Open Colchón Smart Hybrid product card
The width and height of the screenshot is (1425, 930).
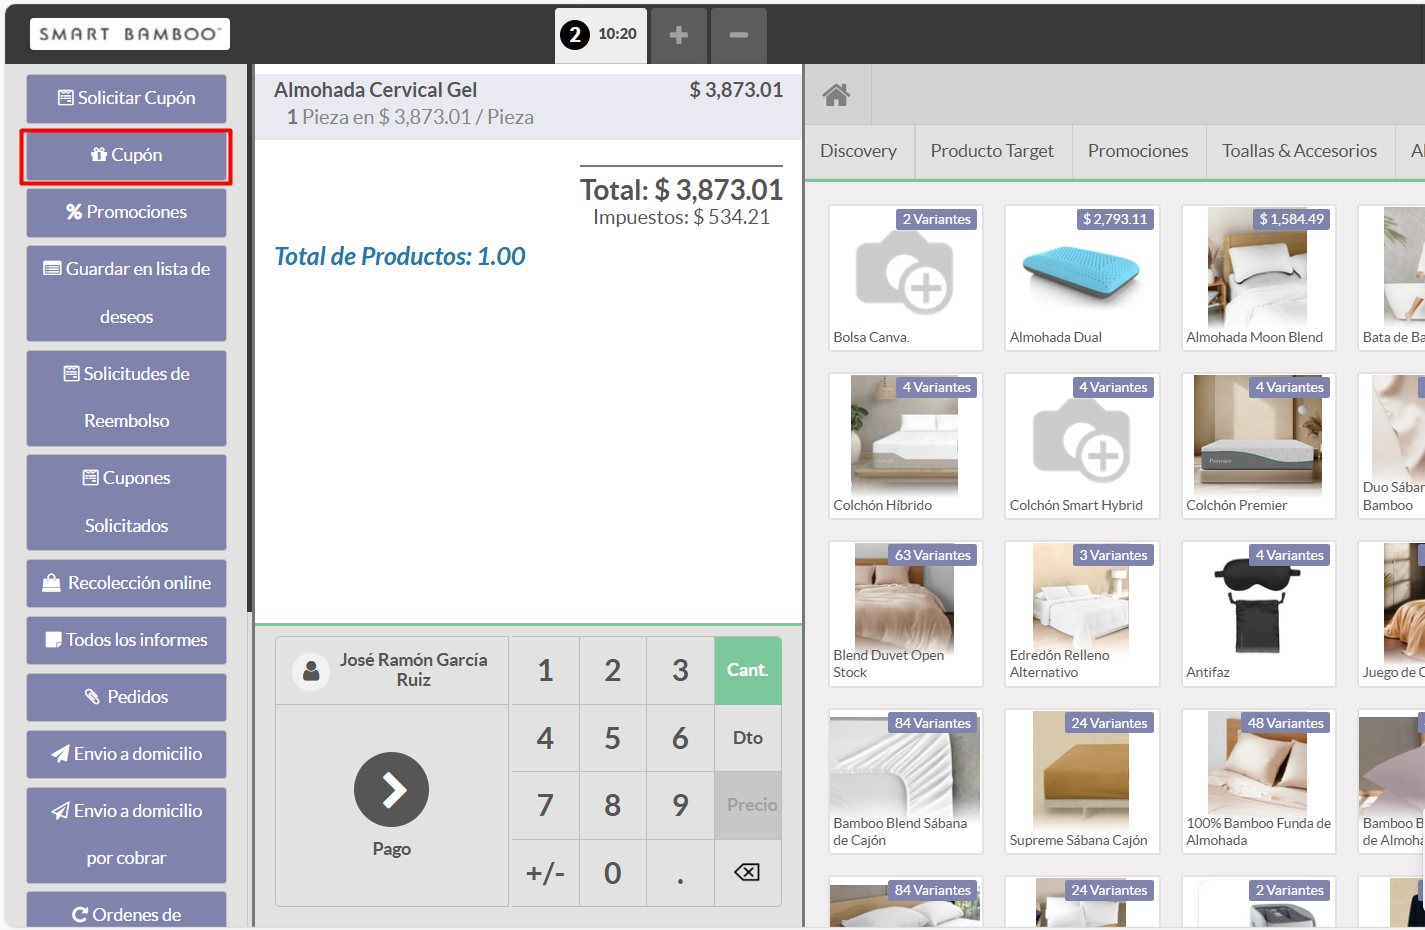pos(1082,446)
